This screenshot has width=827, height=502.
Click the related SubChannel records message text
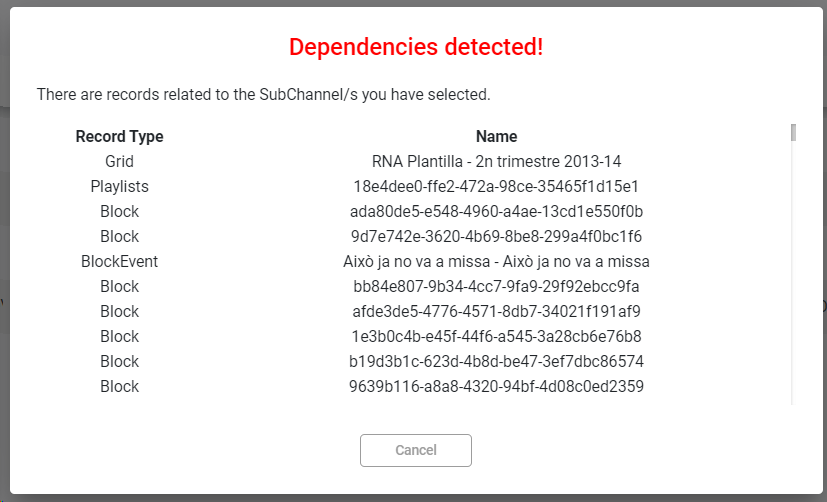click(263, 95)
